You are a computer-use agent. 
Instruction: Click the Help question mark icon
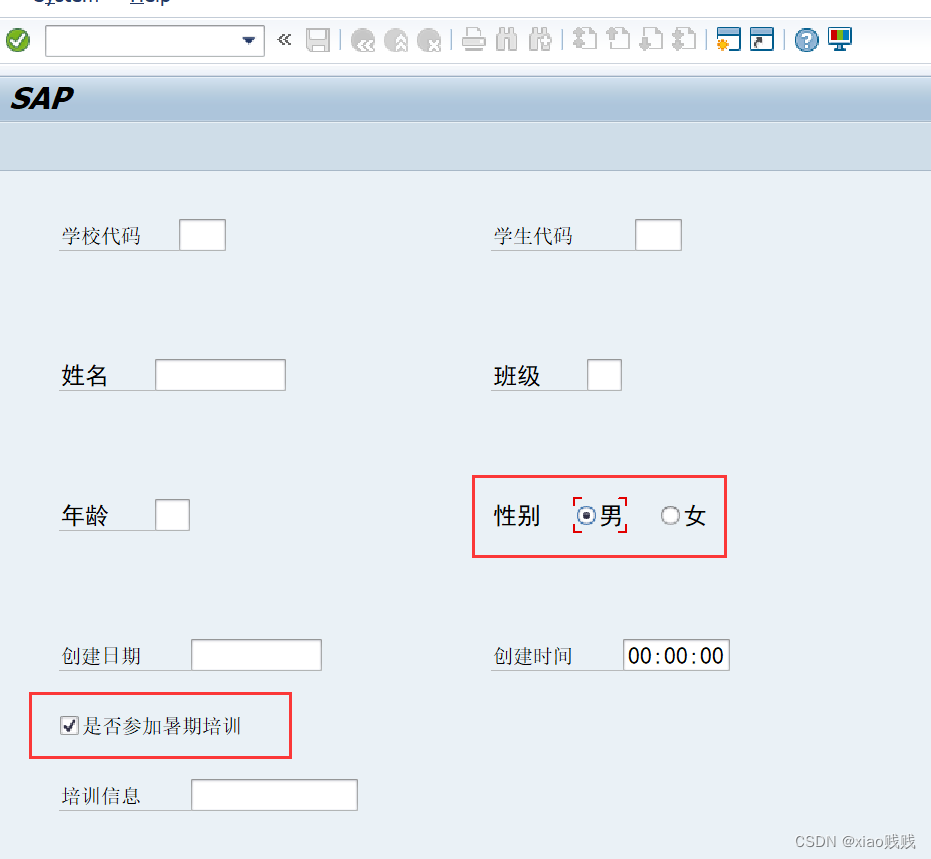pos(805,40)
